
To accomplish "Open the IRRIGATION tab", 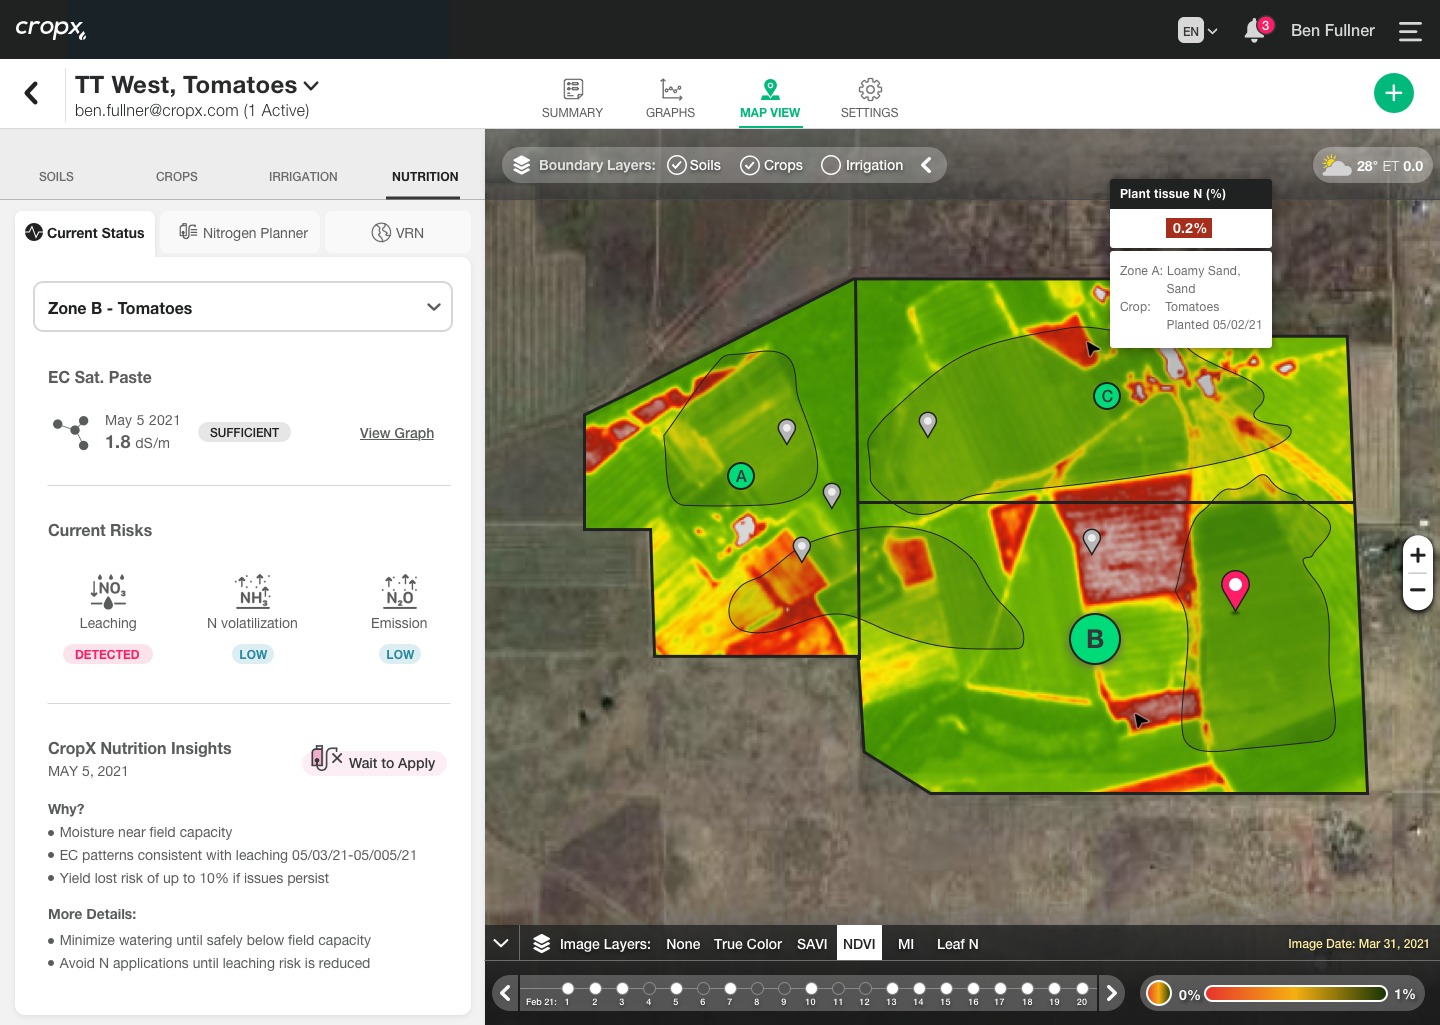I will click(303, 176).
